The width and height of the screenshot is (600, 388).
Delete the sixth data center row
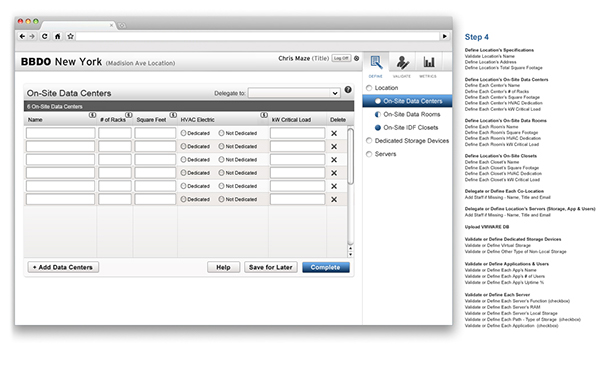tap(334, 199)
